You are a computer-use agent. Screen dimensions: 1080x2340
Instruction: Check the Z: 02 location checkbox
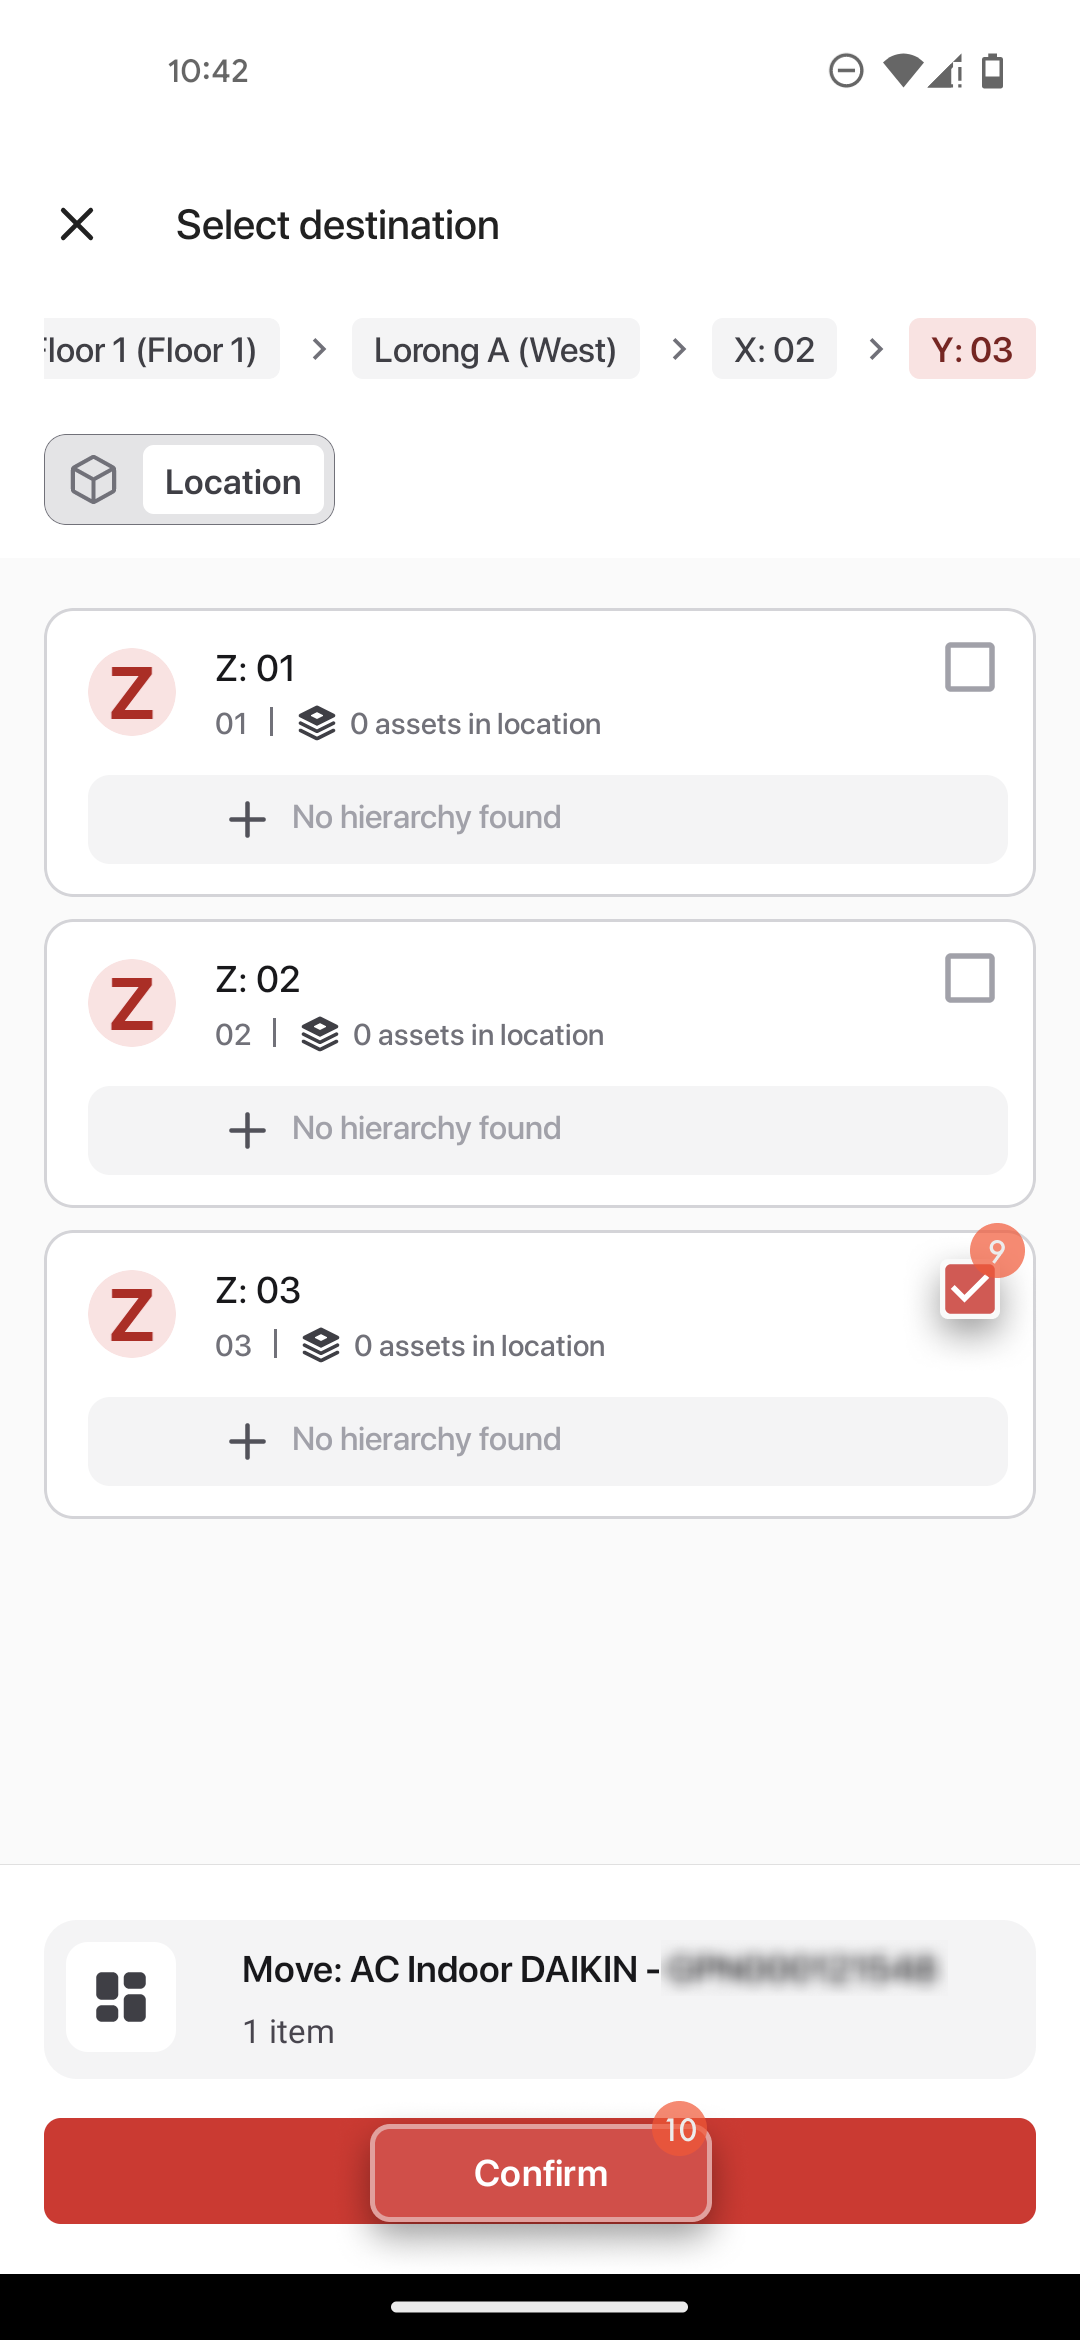[970, 978]
